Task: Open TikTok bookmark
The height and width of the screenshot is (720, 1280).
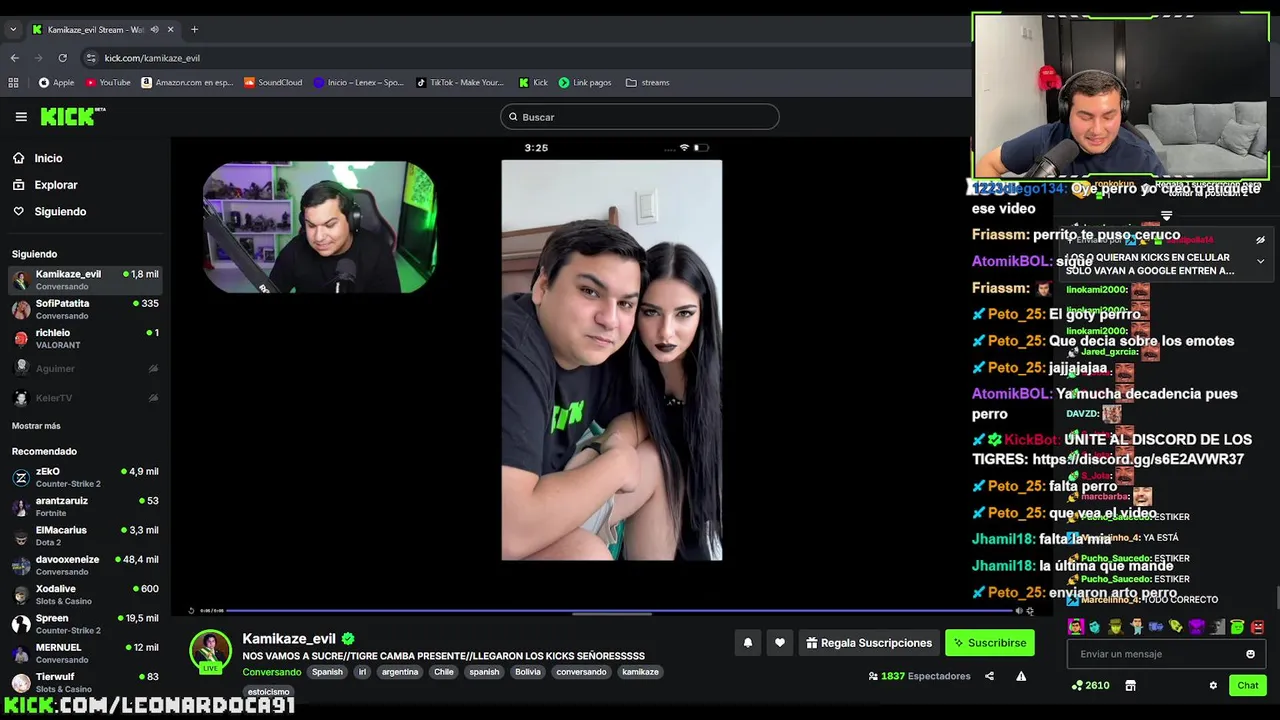Action: click(460, 83)
